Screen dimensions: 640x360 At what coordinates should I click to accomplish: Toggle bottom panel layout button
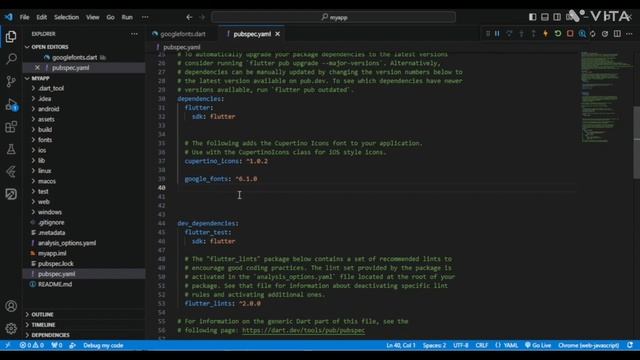pos(545,17)
